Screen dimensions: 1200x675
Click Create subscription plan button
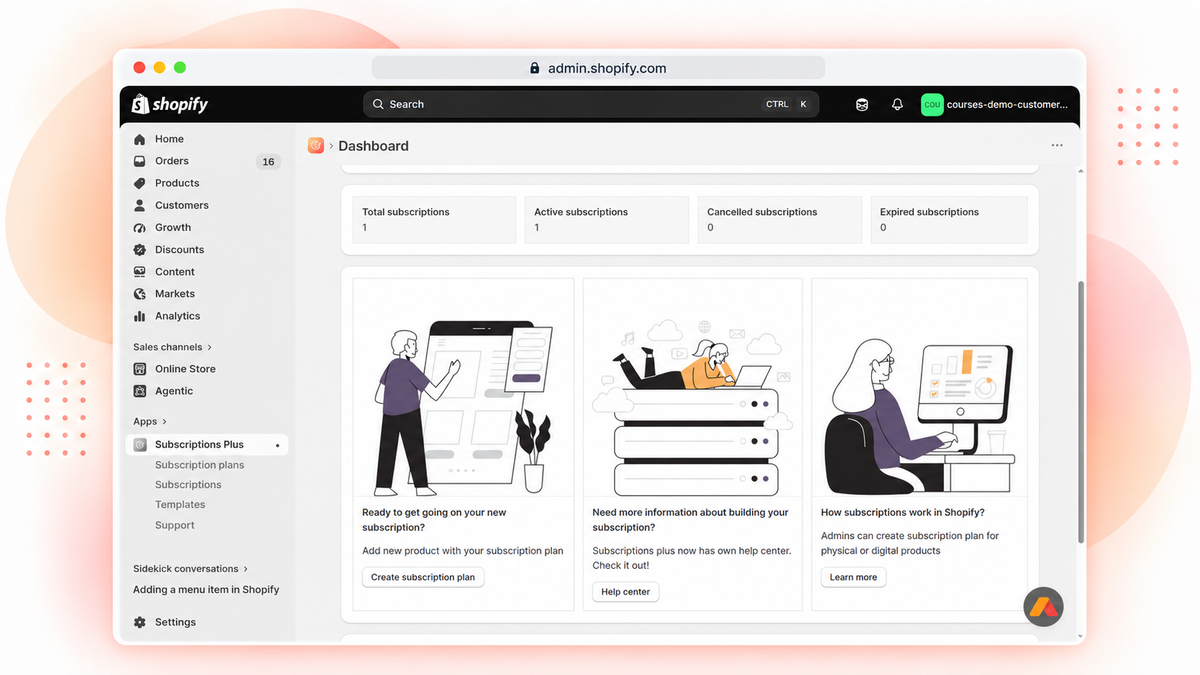423,577
